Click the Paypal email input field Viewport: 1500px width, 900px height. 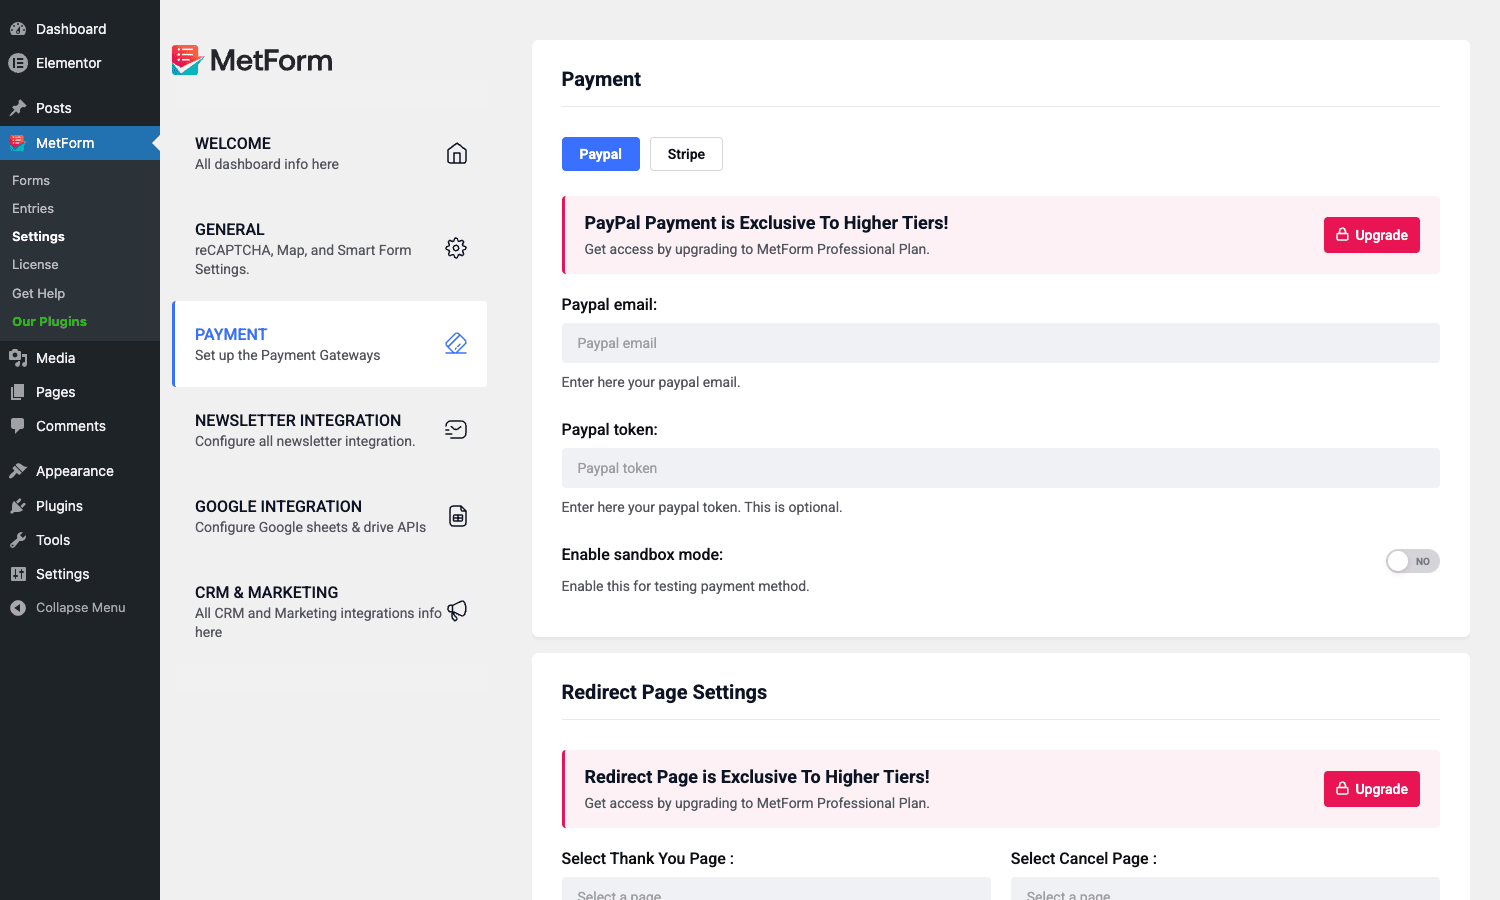click(1000, 343)
